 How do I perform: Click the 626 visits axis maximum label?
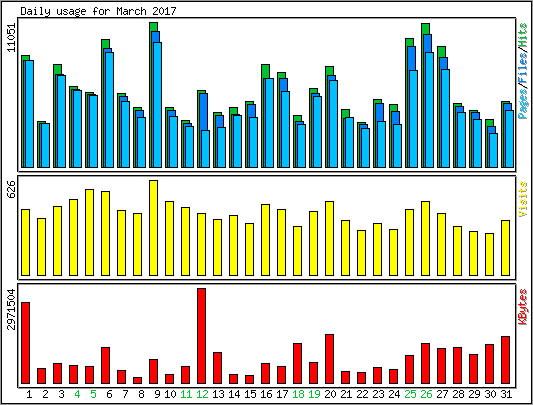[11, 189]
